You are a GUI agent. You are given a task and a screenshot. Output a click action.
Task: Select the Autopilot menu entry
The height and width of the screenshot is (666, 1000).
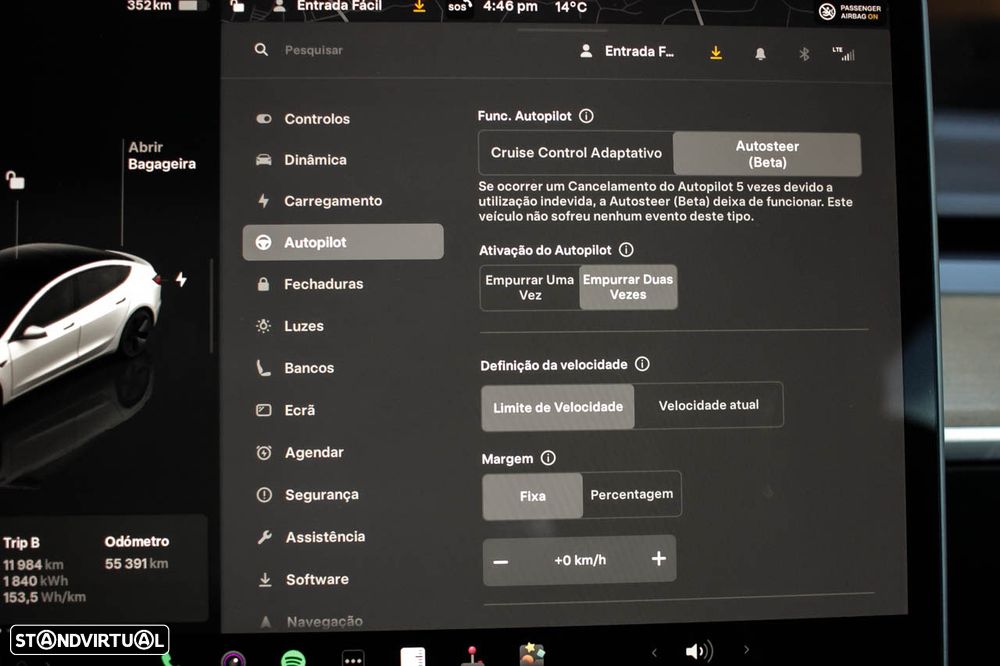pyautogui.click(x=343, y=242)
